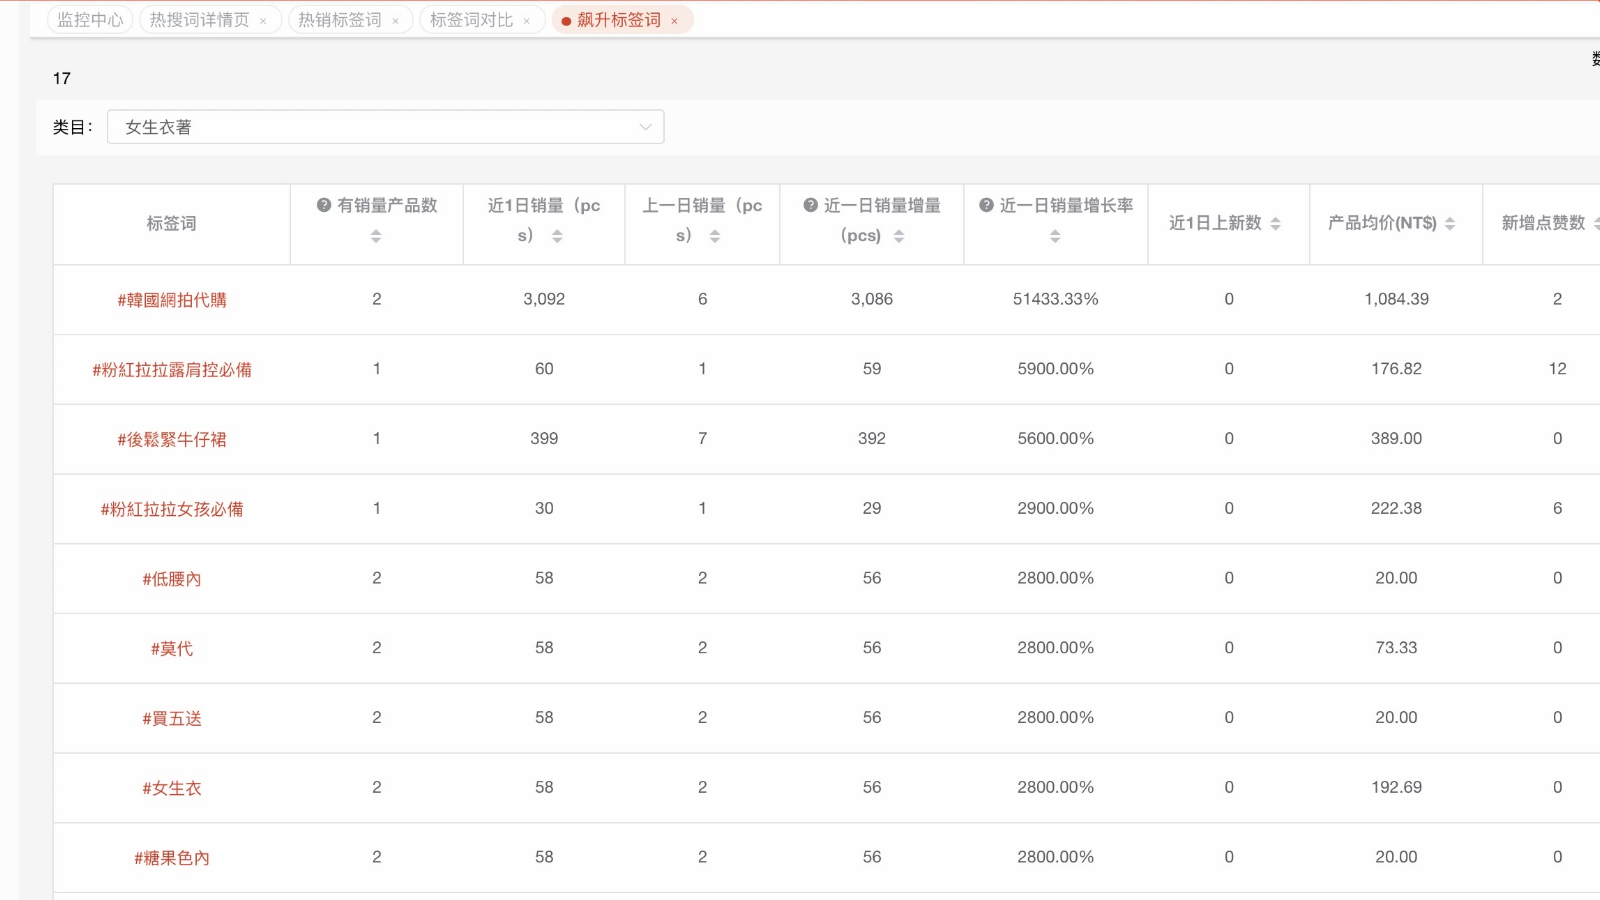Sort by 近一日销量增长率 column arrows
The image size is (1600, 900).
pyautogui.click(x=1055, y=236)
